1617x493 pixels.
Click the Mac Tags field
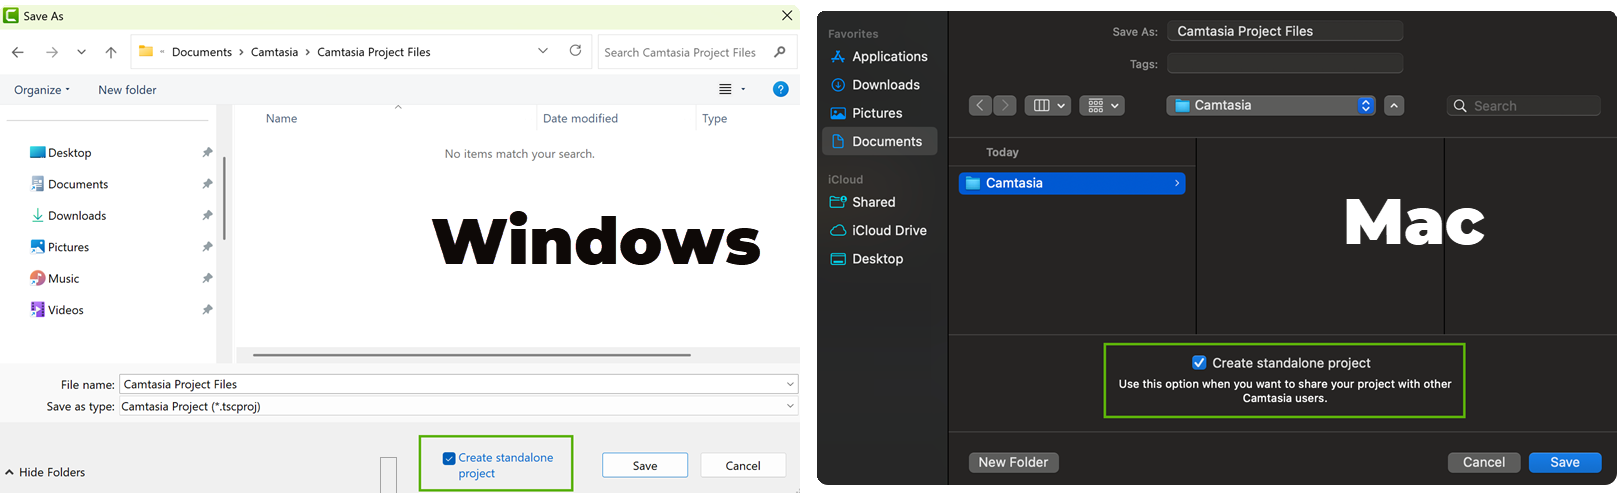coord(1285,64)
